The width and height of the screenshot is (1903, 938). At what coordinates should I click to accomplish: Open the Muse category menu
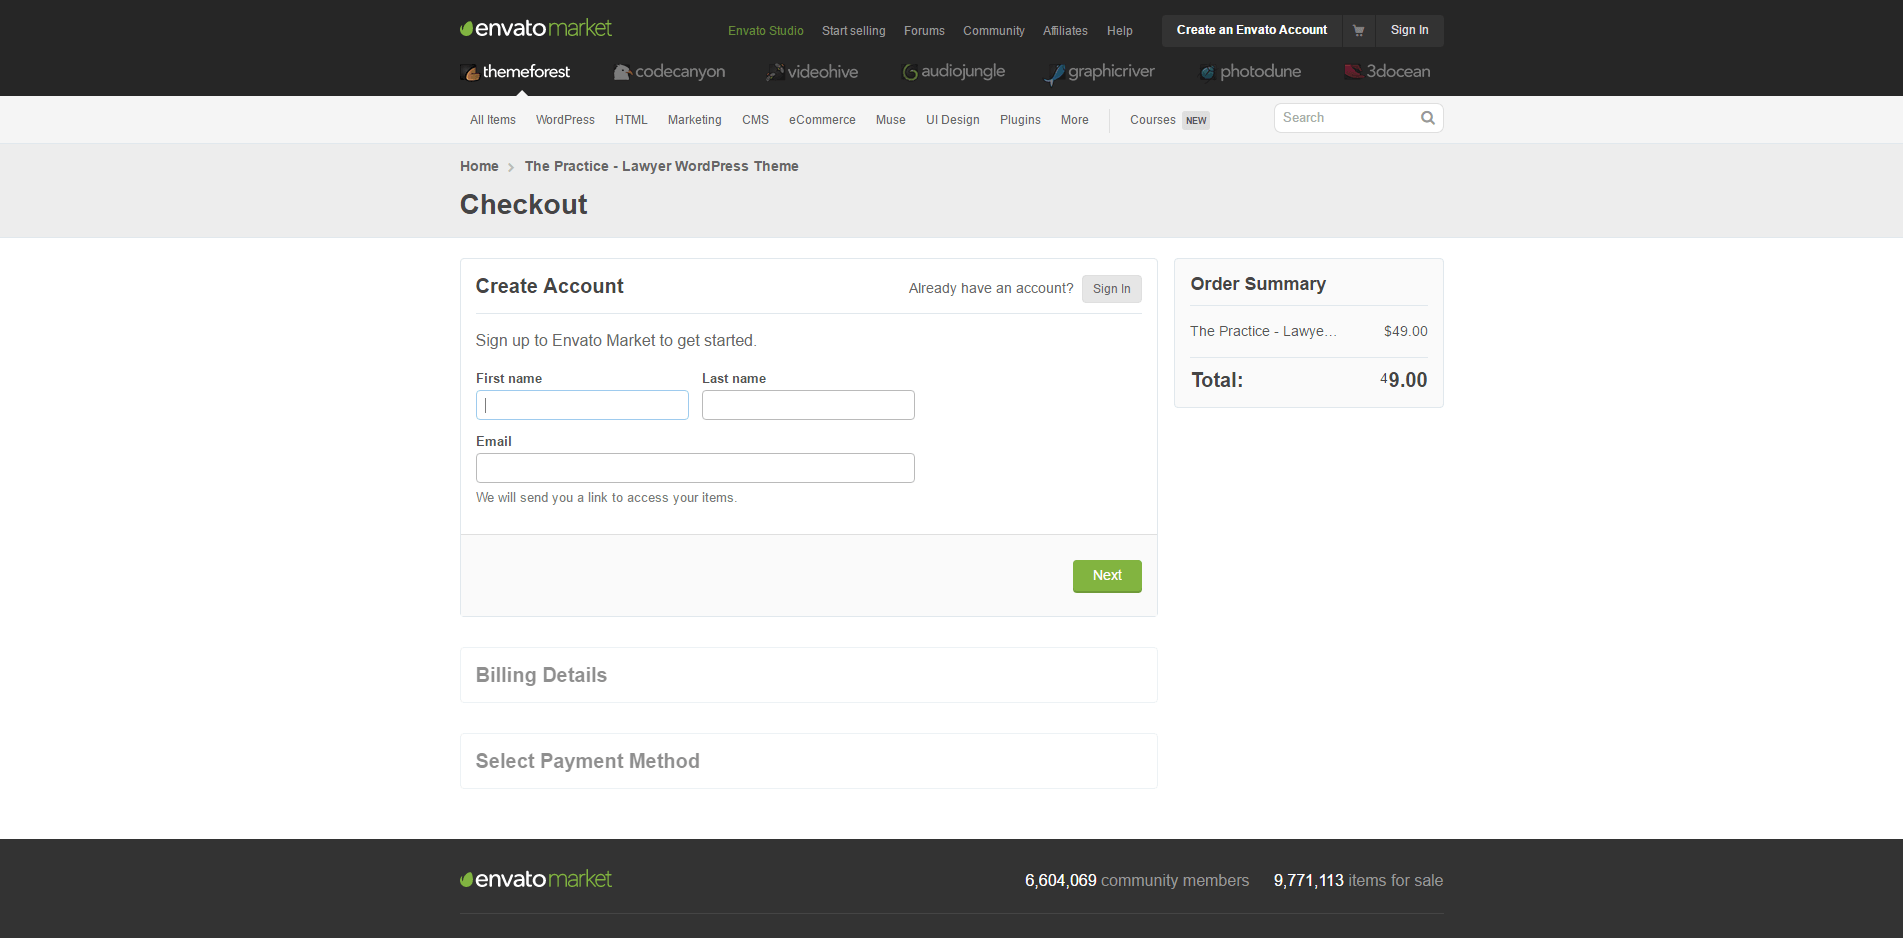pos(891,120)
